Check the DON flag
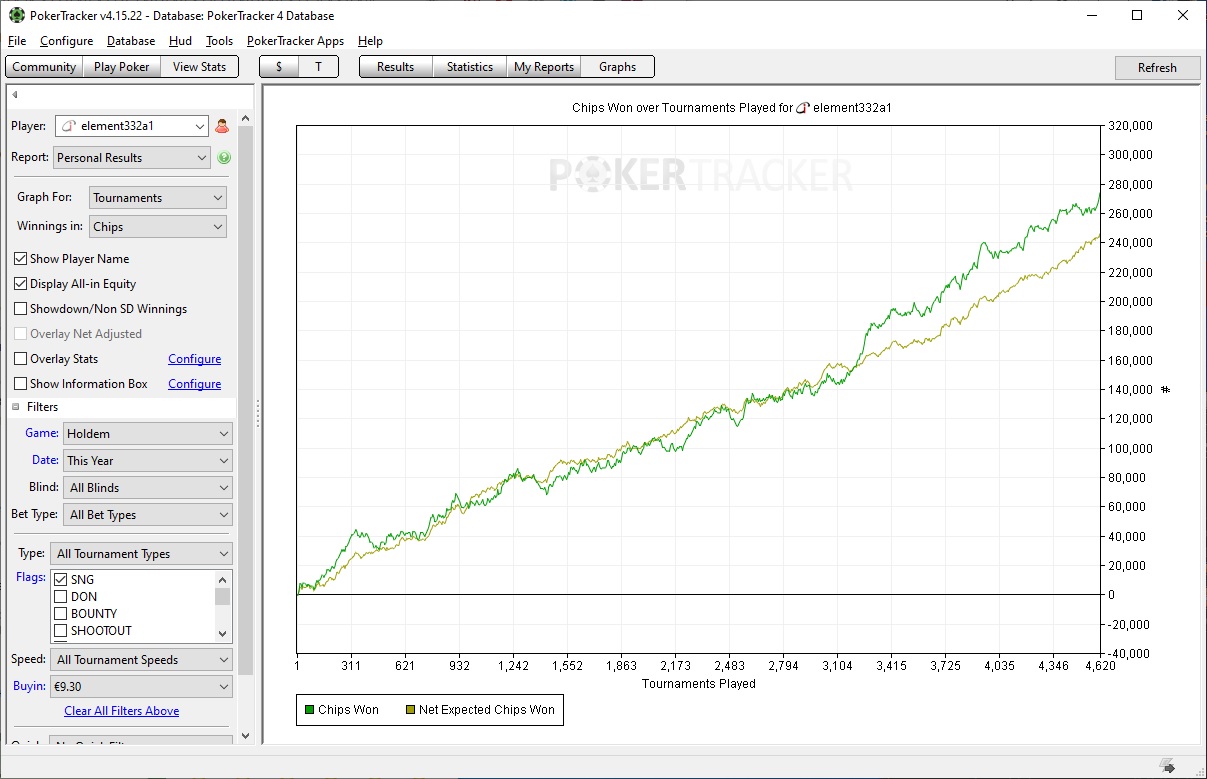Image resolution: width=1207 pixels, height=779 pixels. click(60, 597)
